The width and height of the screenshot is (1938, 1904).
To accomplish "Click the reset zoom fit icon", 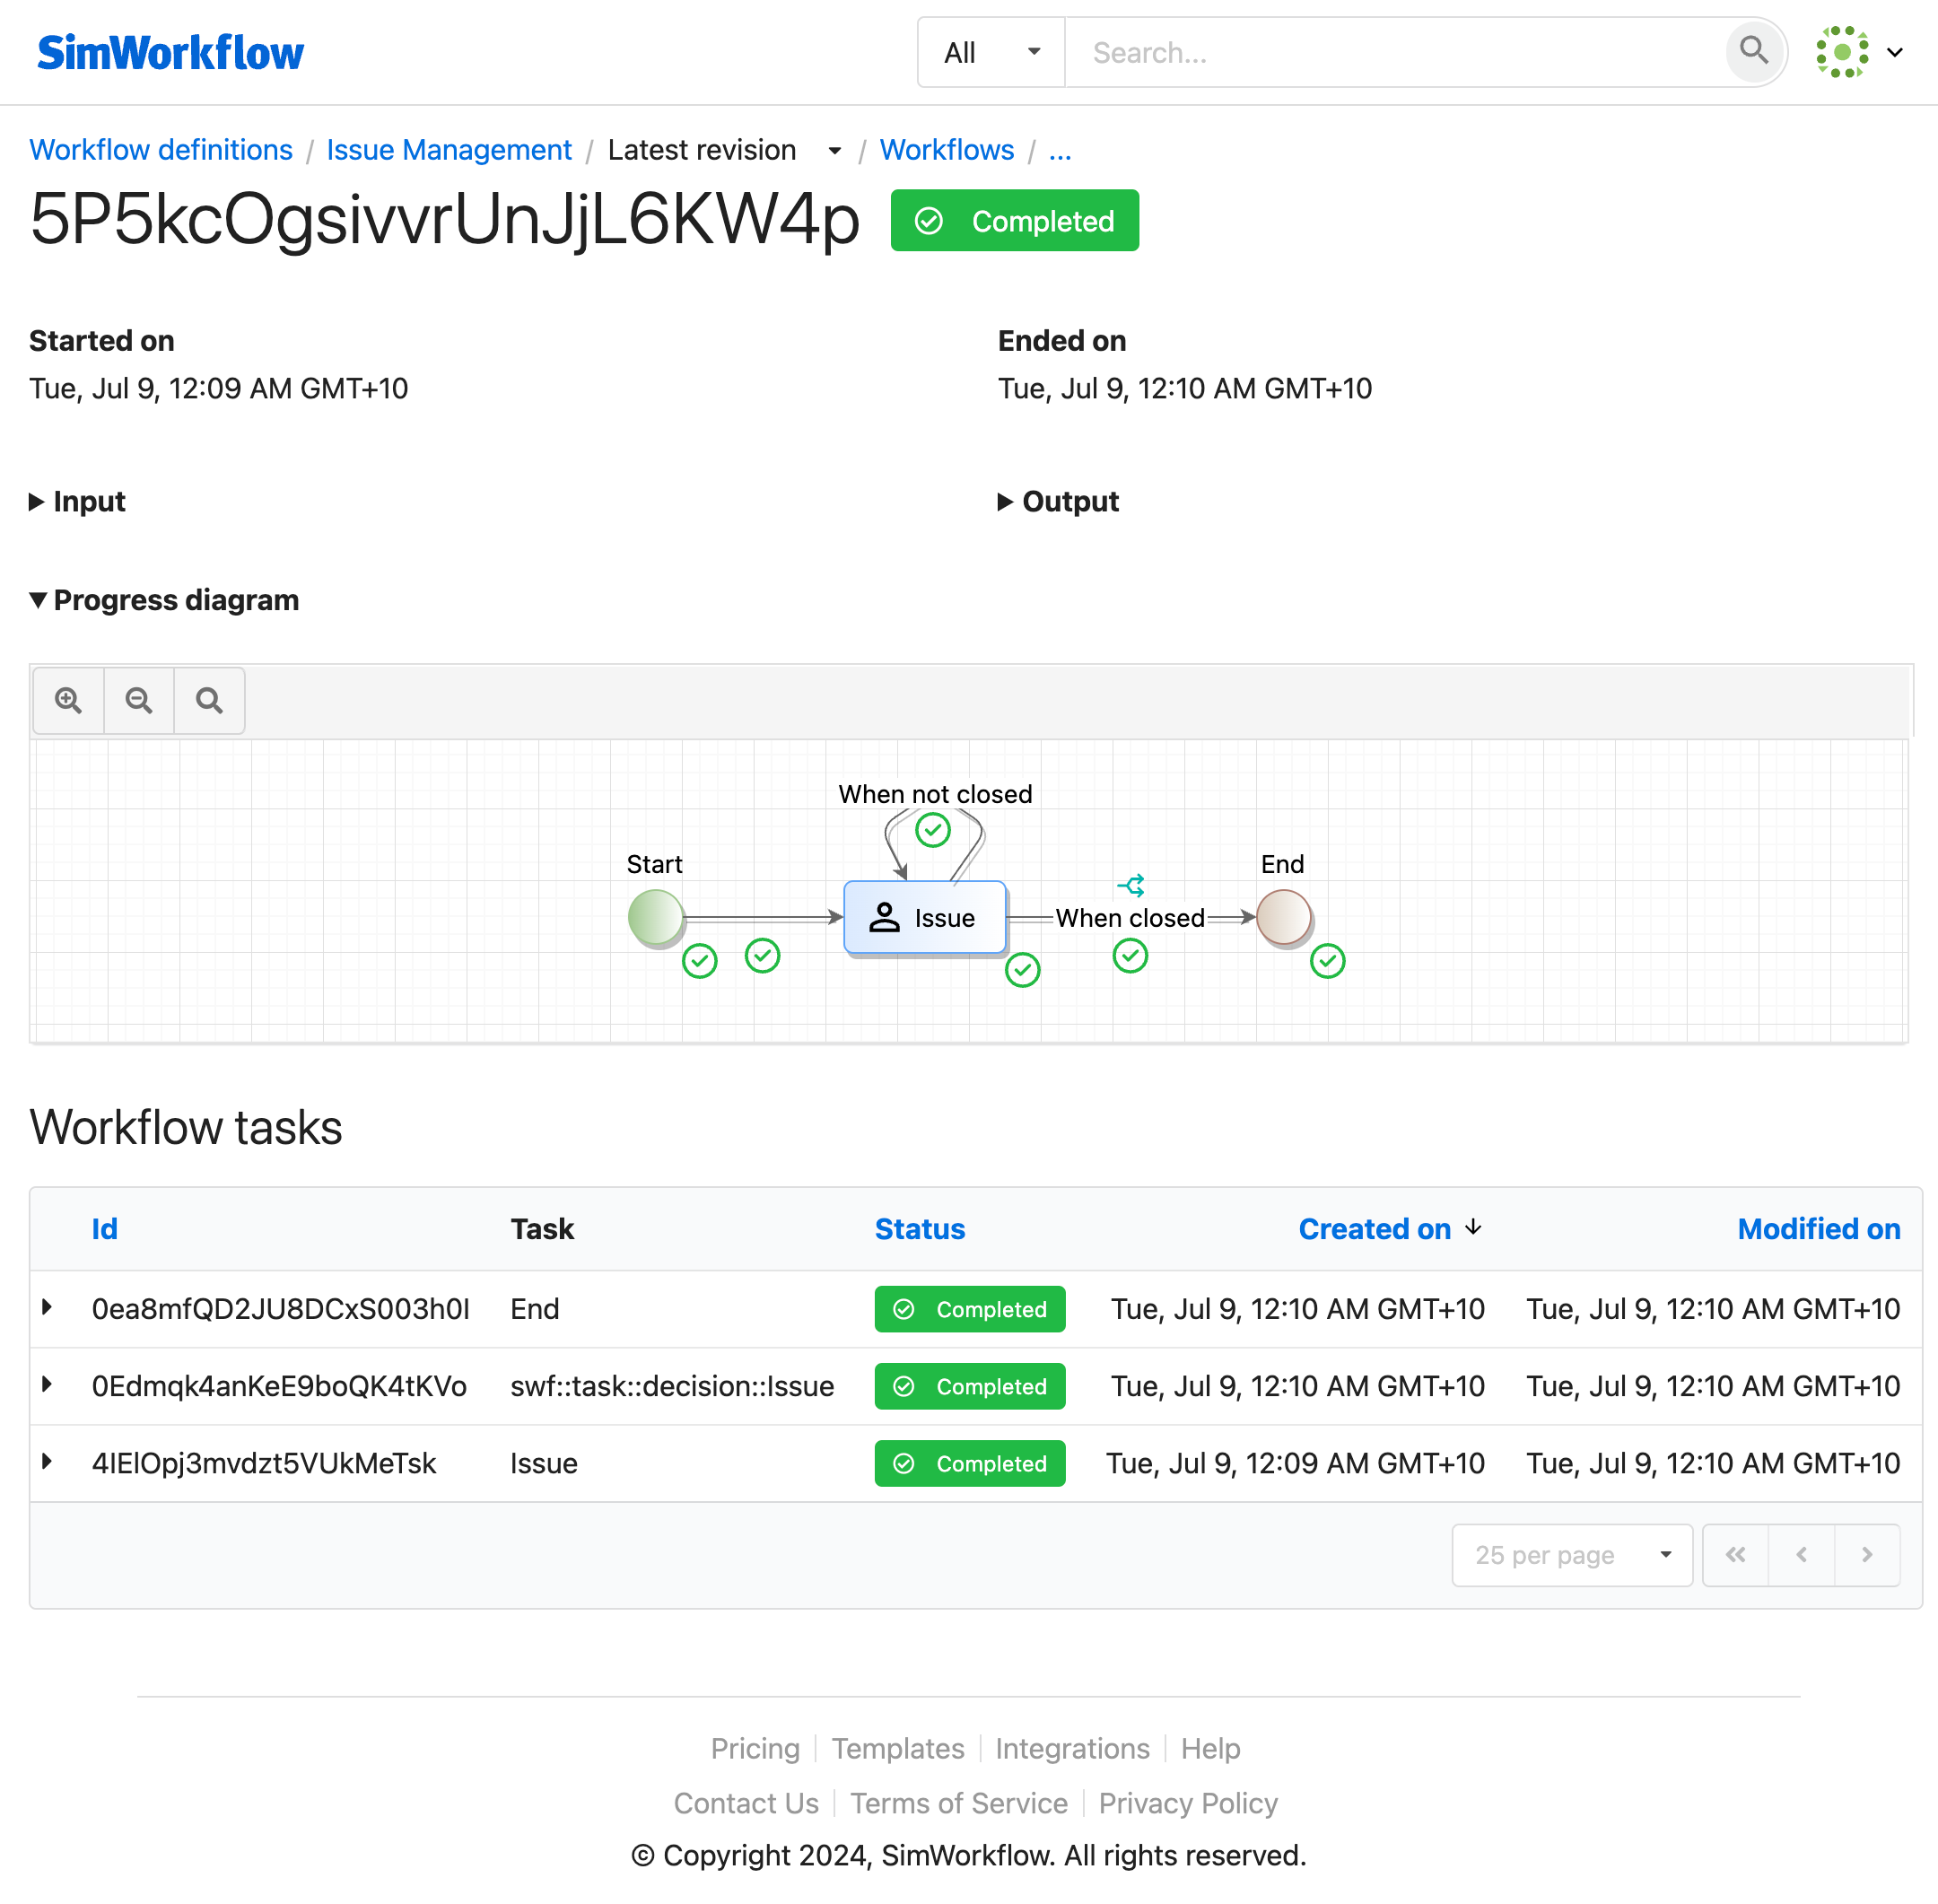I will click(x=207, y=699).
